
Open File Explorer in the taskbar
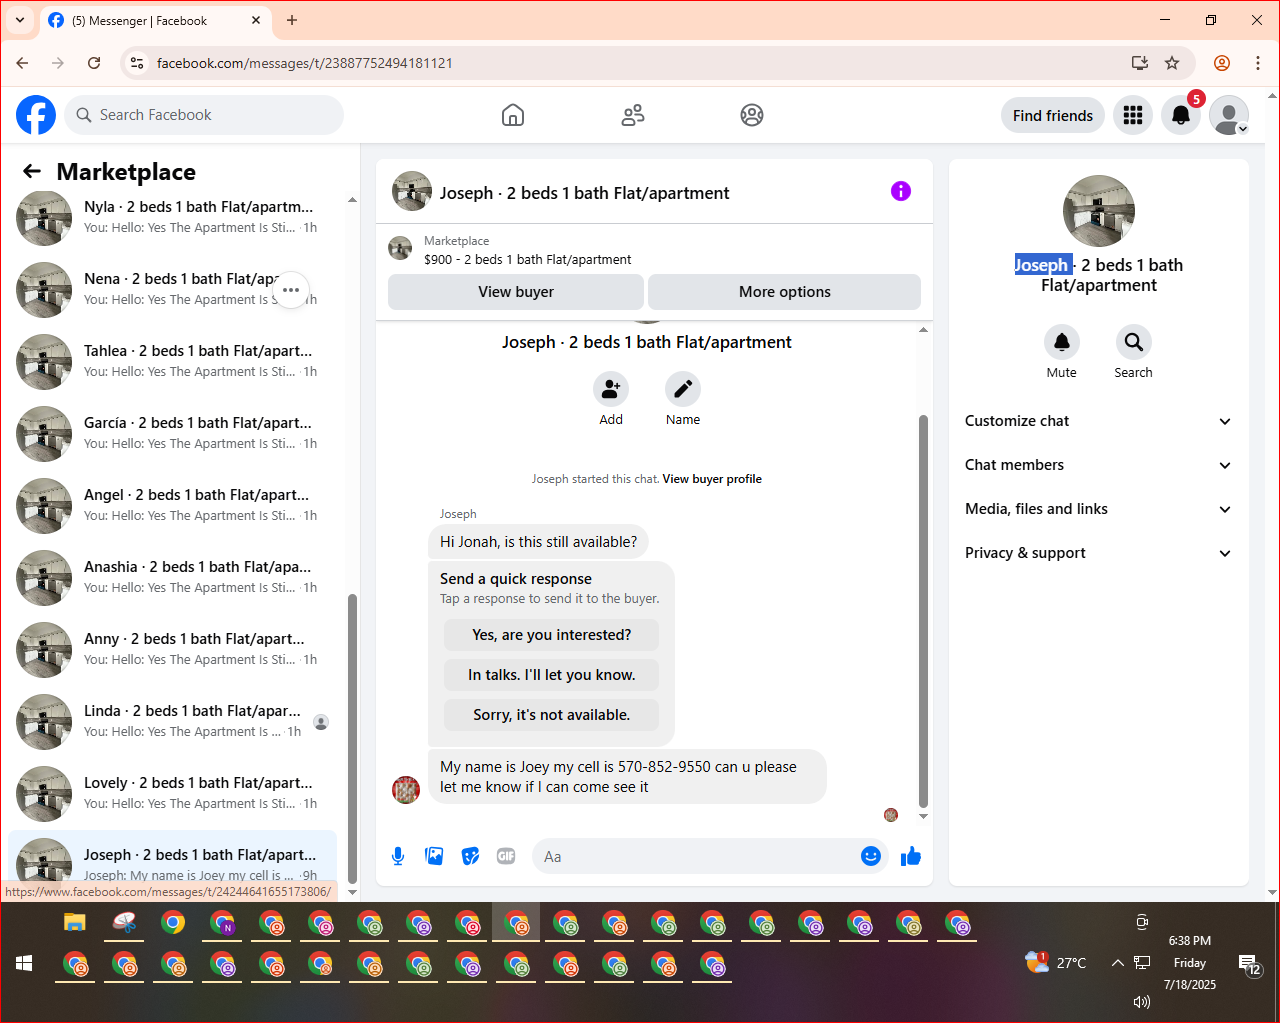pyautogui.click(x=75, y=922)
